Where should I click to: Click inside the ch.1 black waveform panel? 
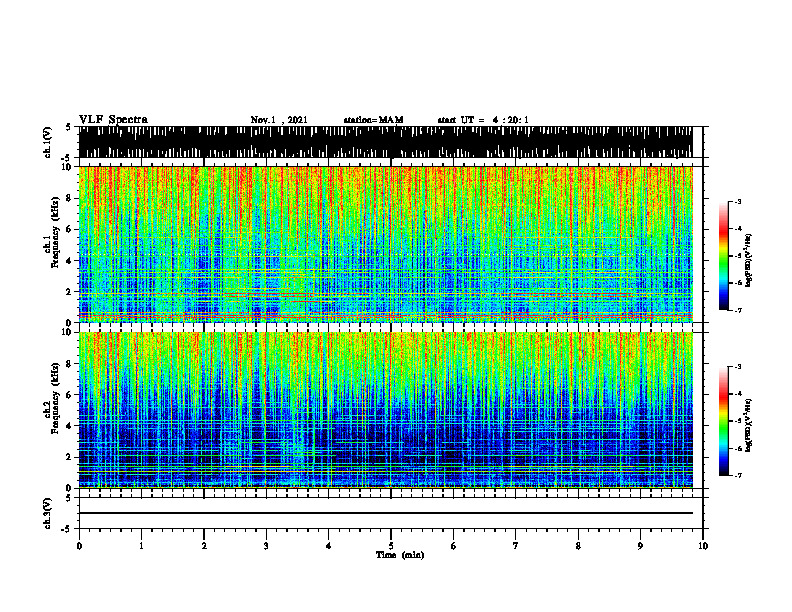point(385,142)
